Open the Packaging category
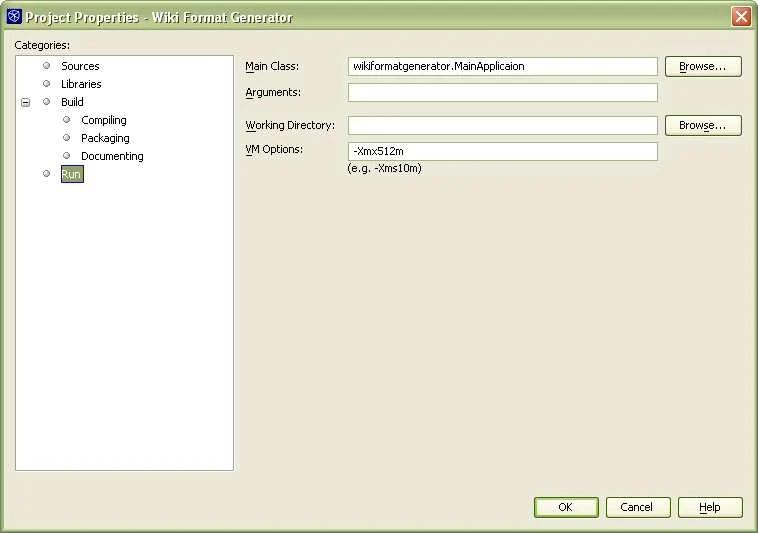Screen dimensions: 758x533 point(105,138)
